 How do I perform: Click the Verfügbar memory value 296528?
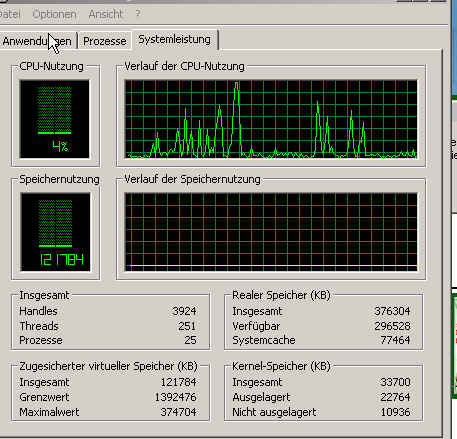tap(392, 326)
